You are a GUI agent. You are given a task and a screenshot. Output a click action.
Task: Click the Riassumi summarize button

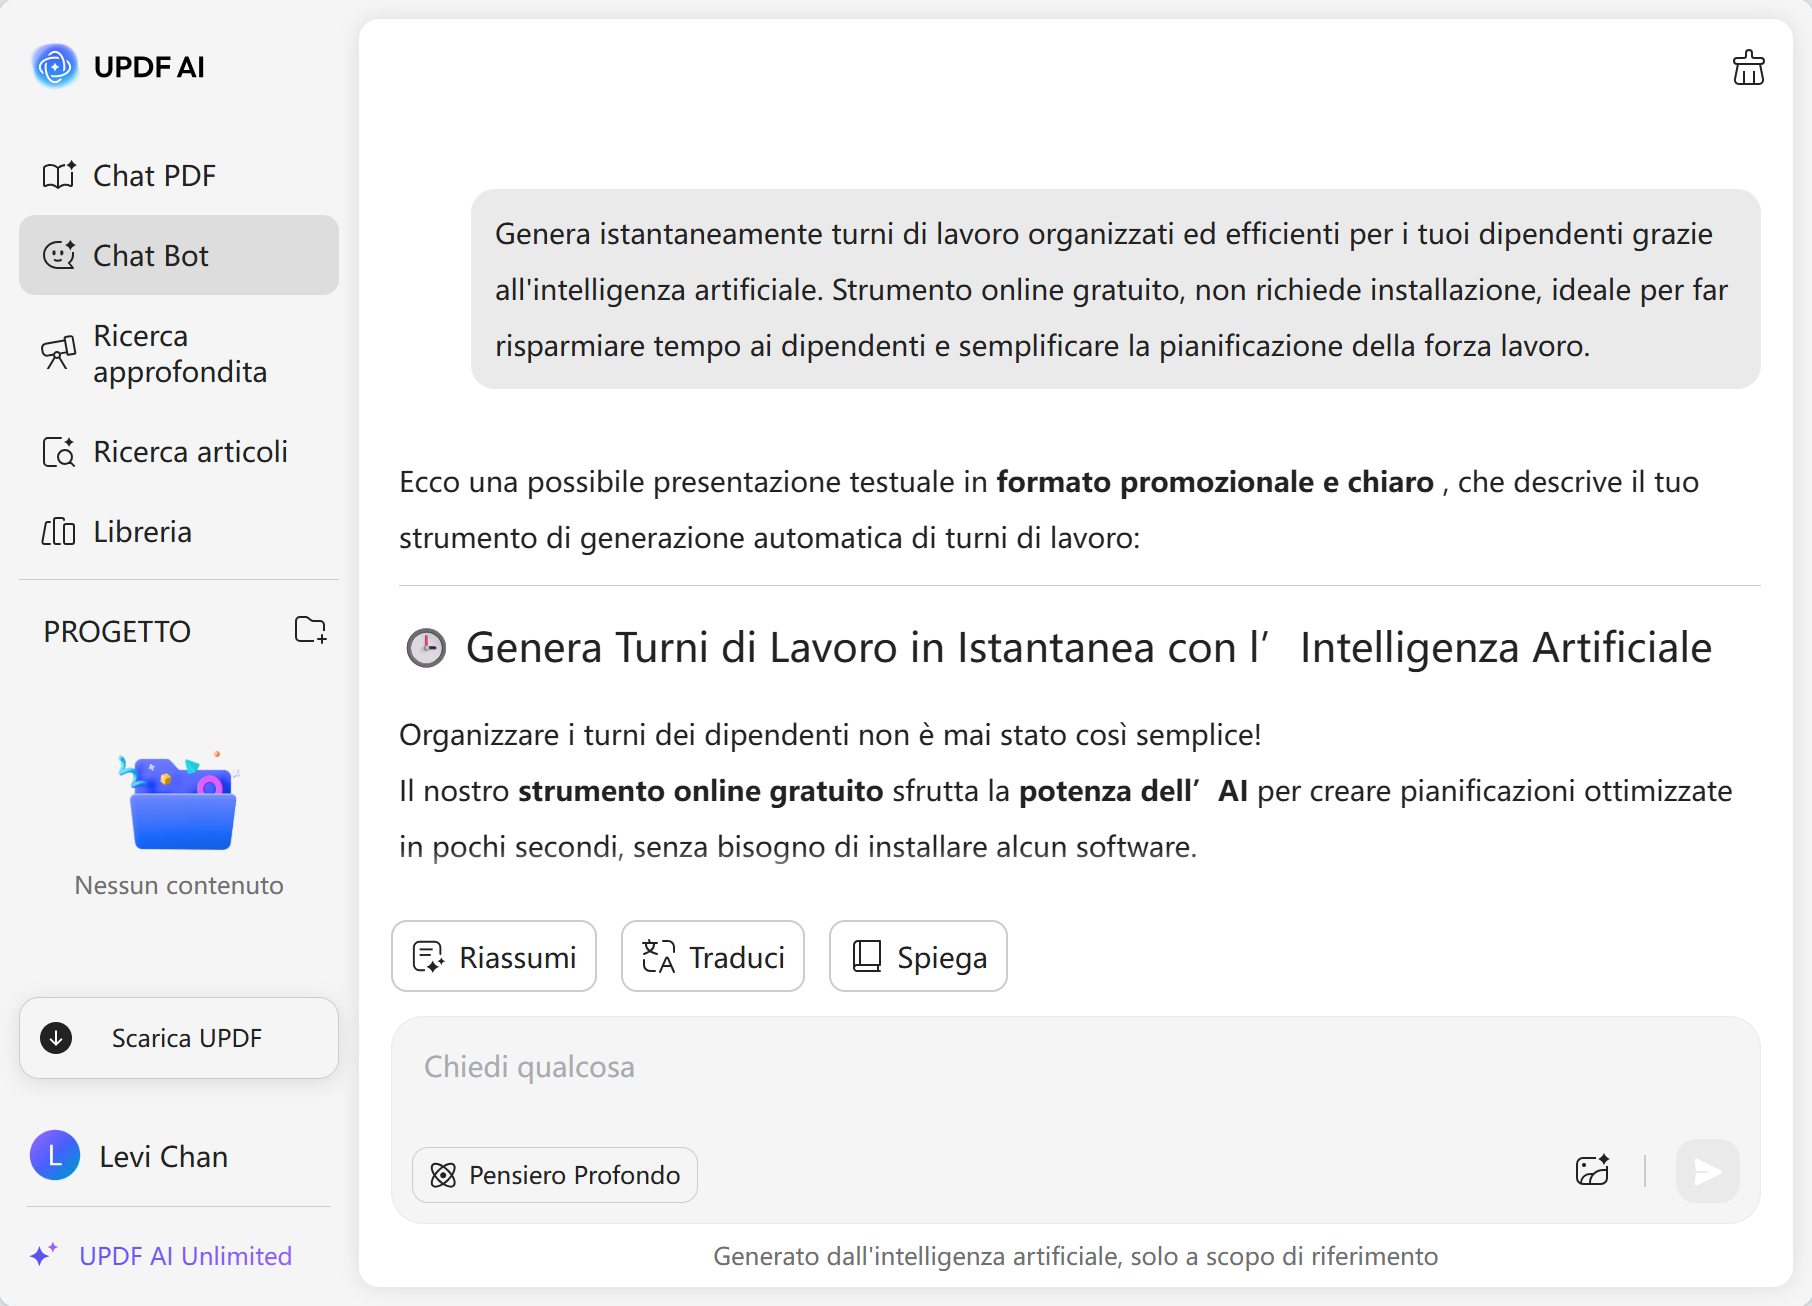pos(494,957)
